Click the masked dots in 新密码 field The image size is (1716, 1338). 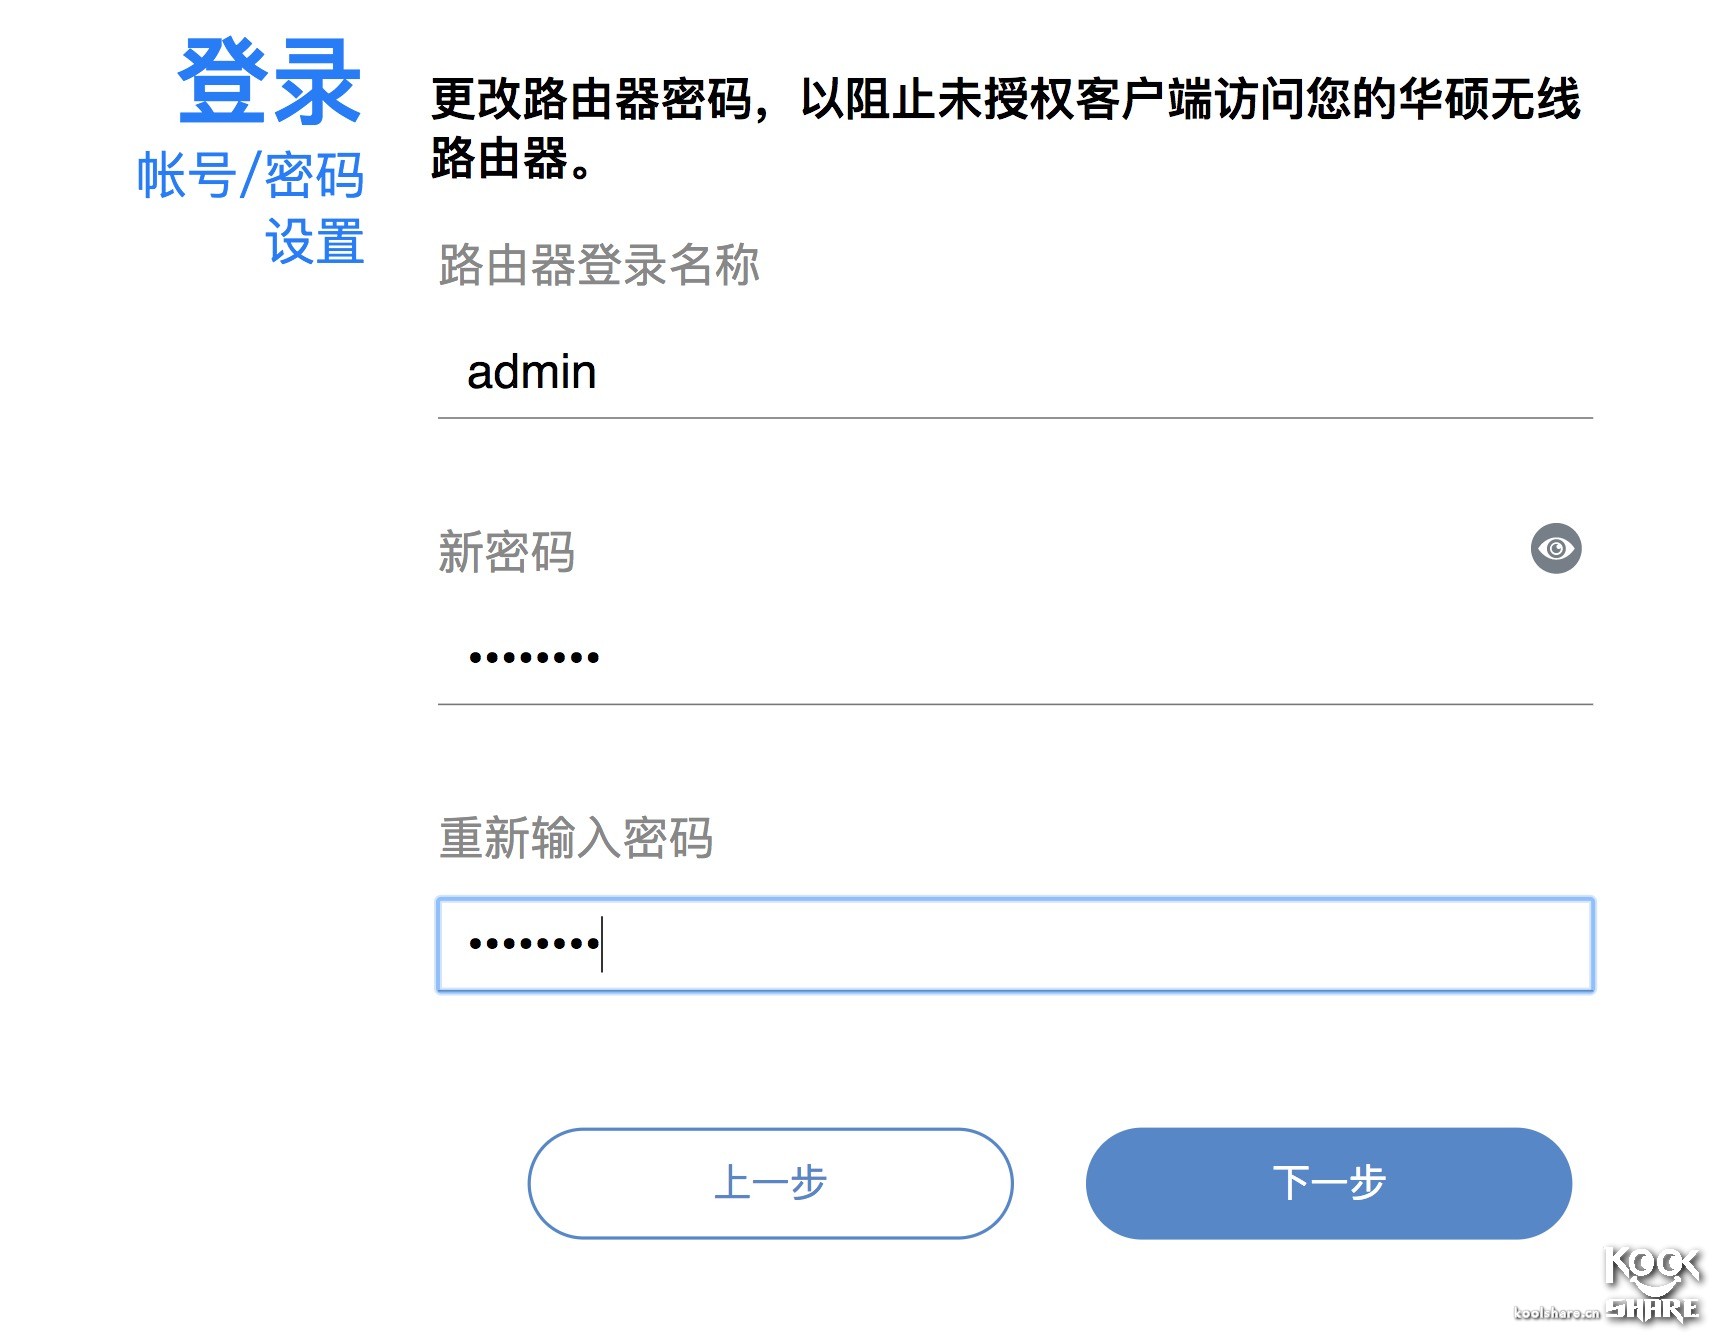coord(534,657)
